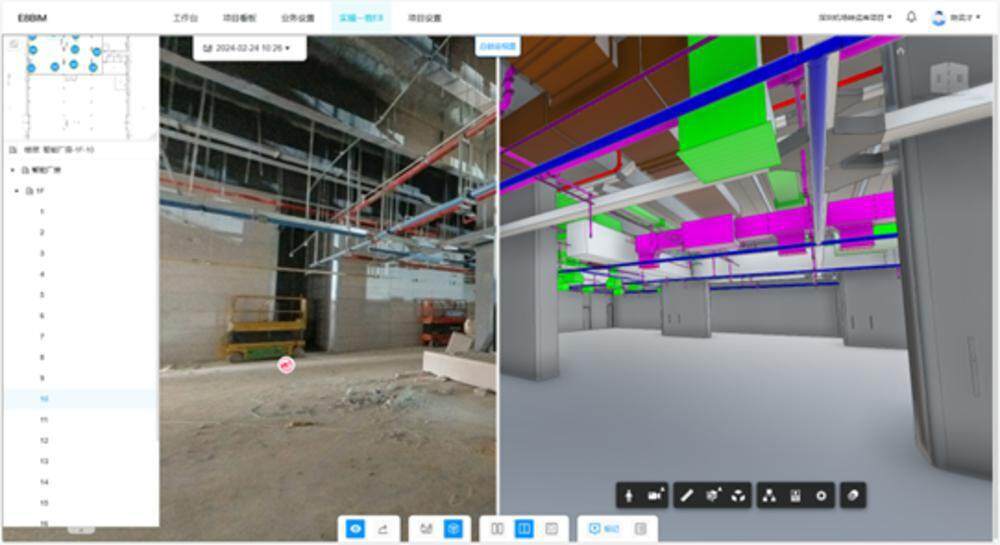1000x545 pixels.
Task: Select the rightmost dark toolbar icon
Action: [x=853, y=495]
